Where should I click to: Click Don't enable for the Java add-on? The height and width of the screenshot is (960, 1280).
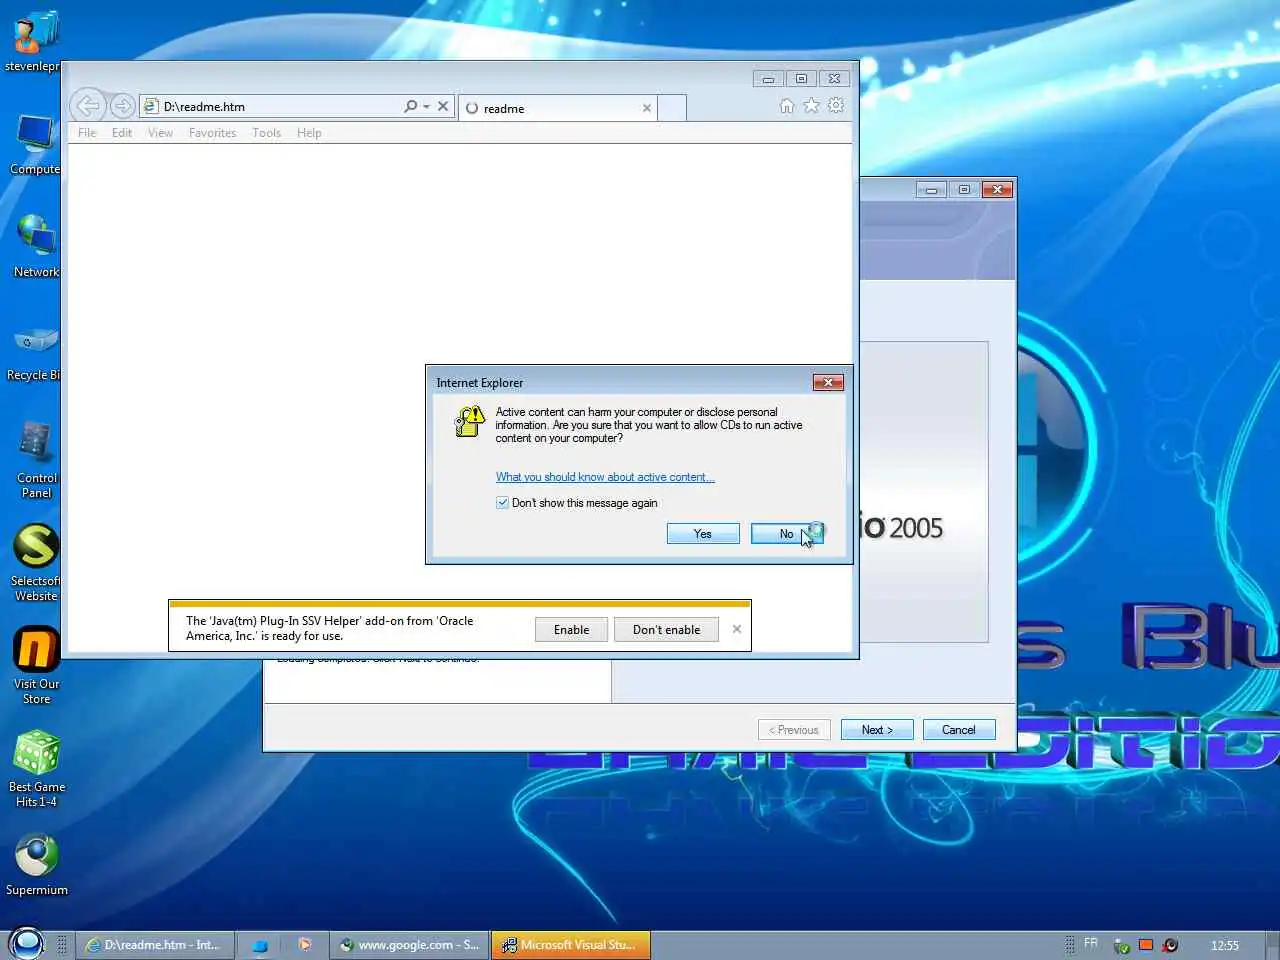666,630
